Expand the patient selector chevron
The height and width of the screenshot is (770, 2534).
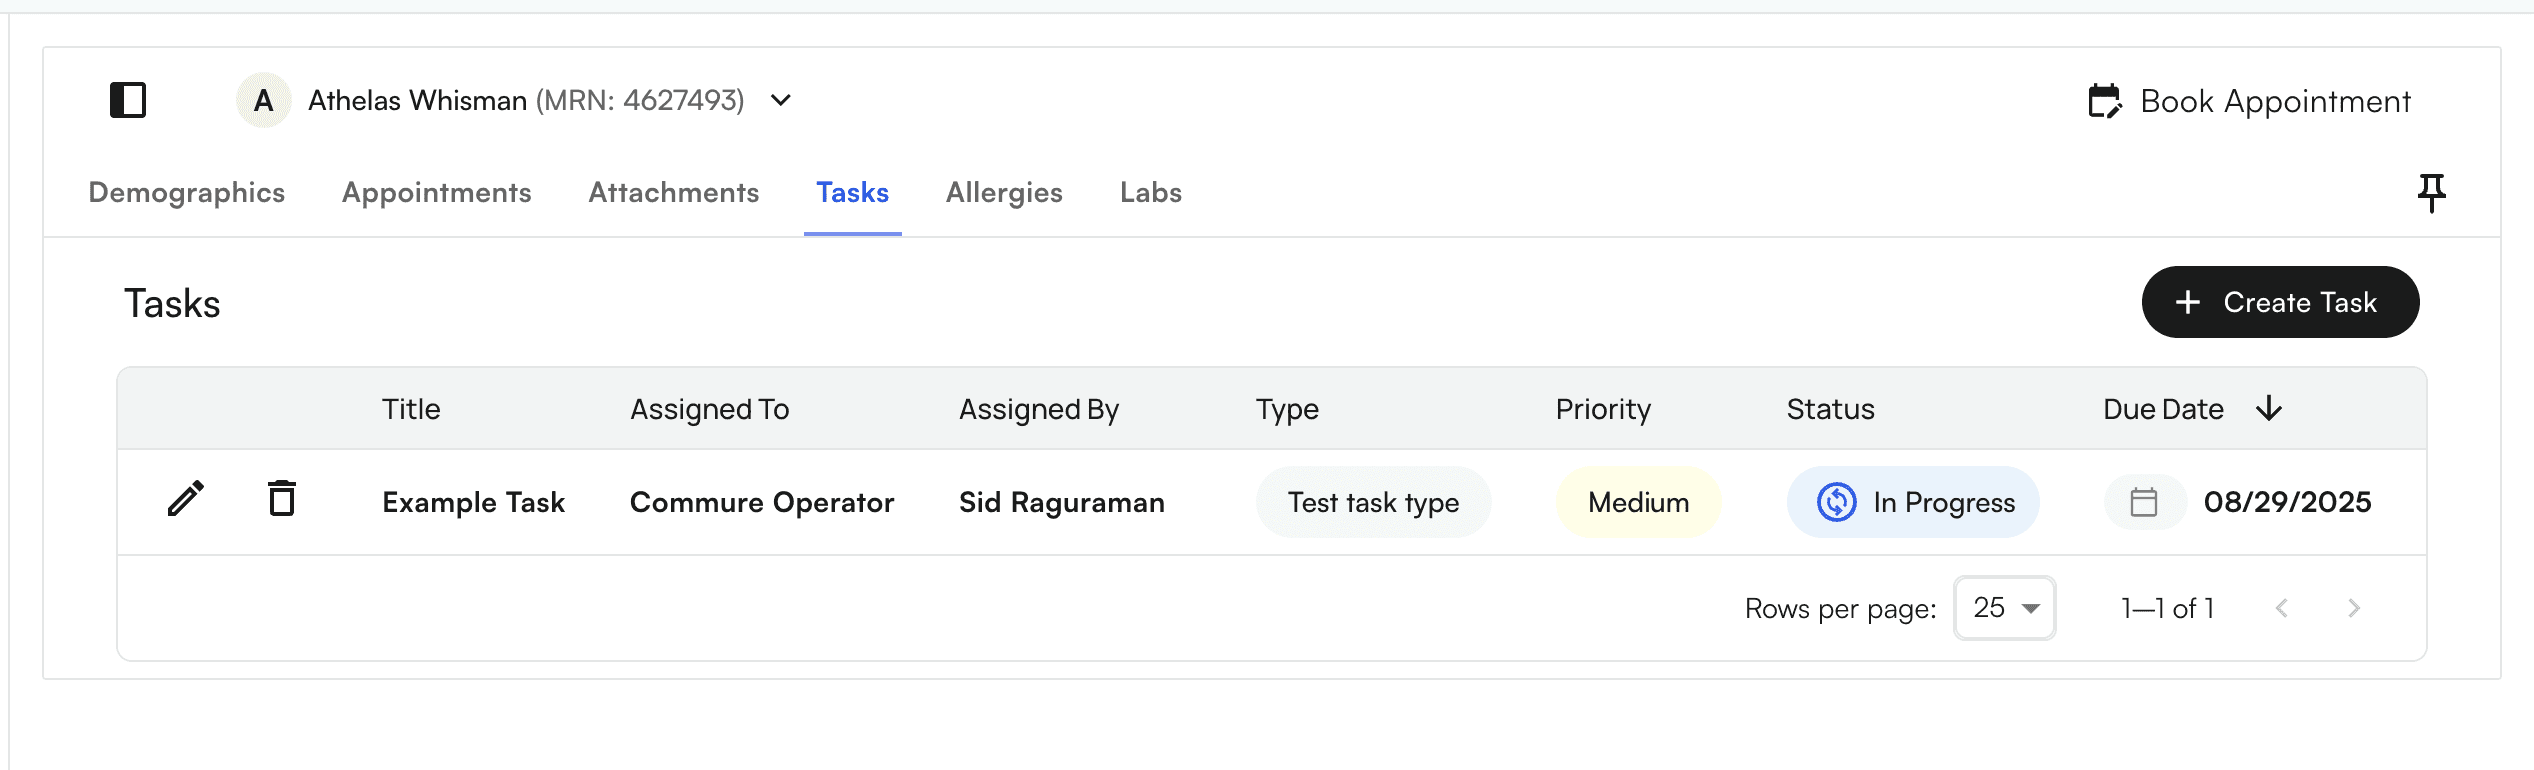tap(781, 100)
